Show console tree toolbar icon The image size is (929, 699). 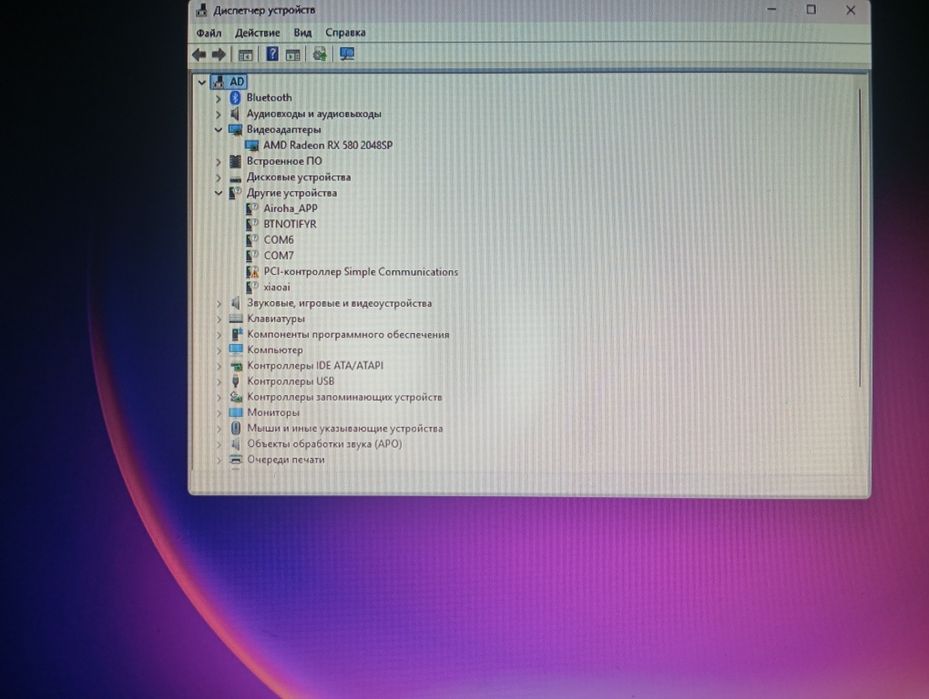tap(245, 55)
